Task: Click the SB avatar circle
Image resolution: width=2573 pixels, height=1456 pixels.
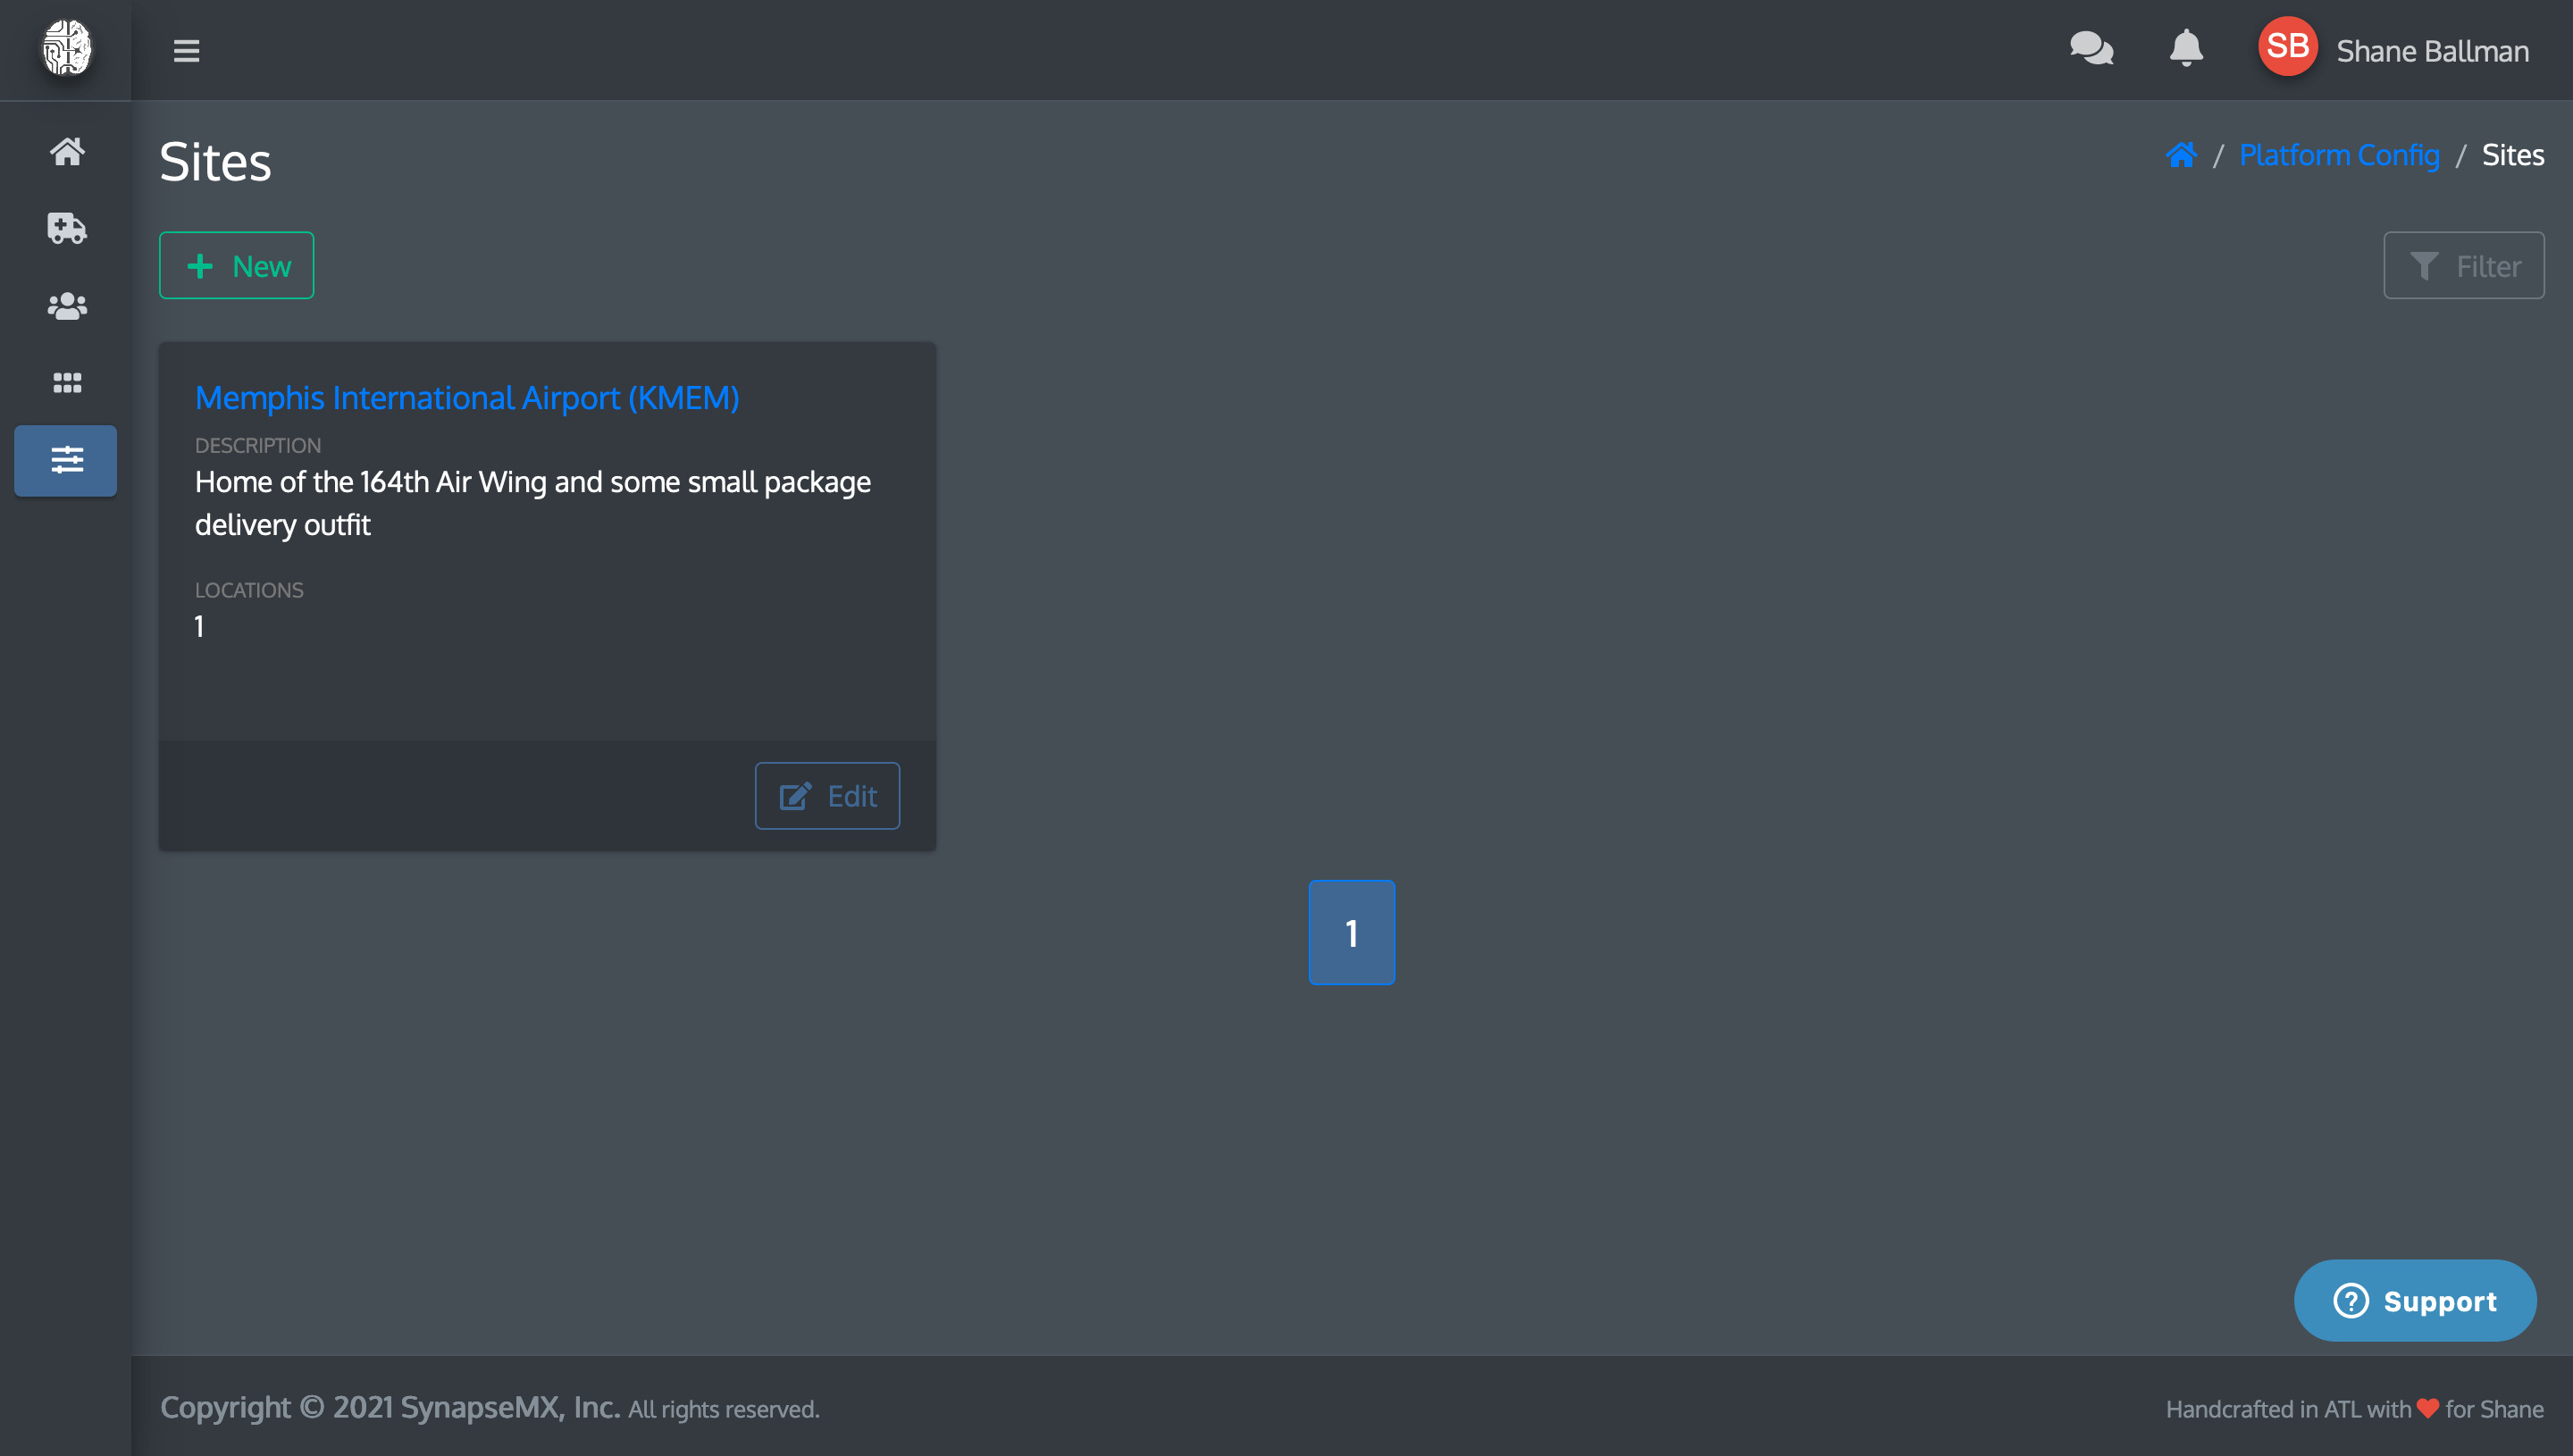Action: (2287, 45)
